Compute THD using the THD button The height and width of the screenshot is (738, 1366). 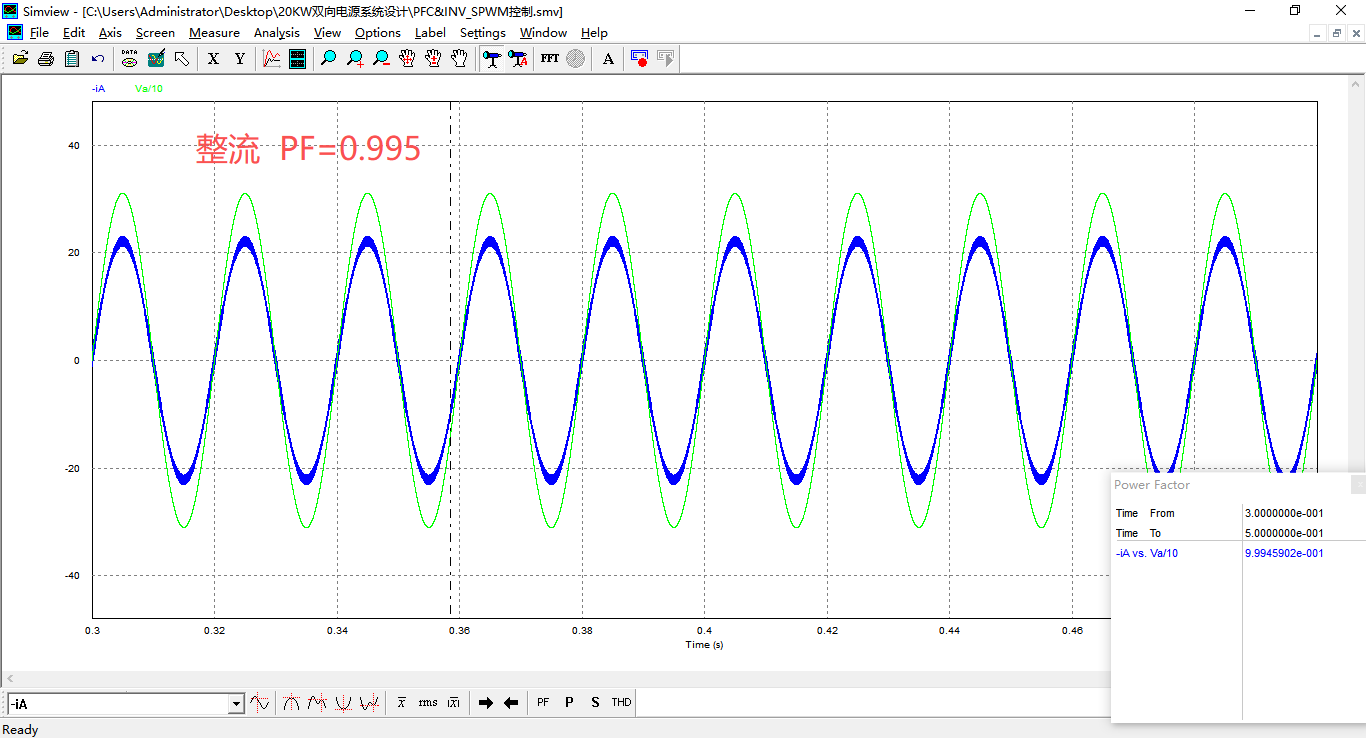click(621, 703)
